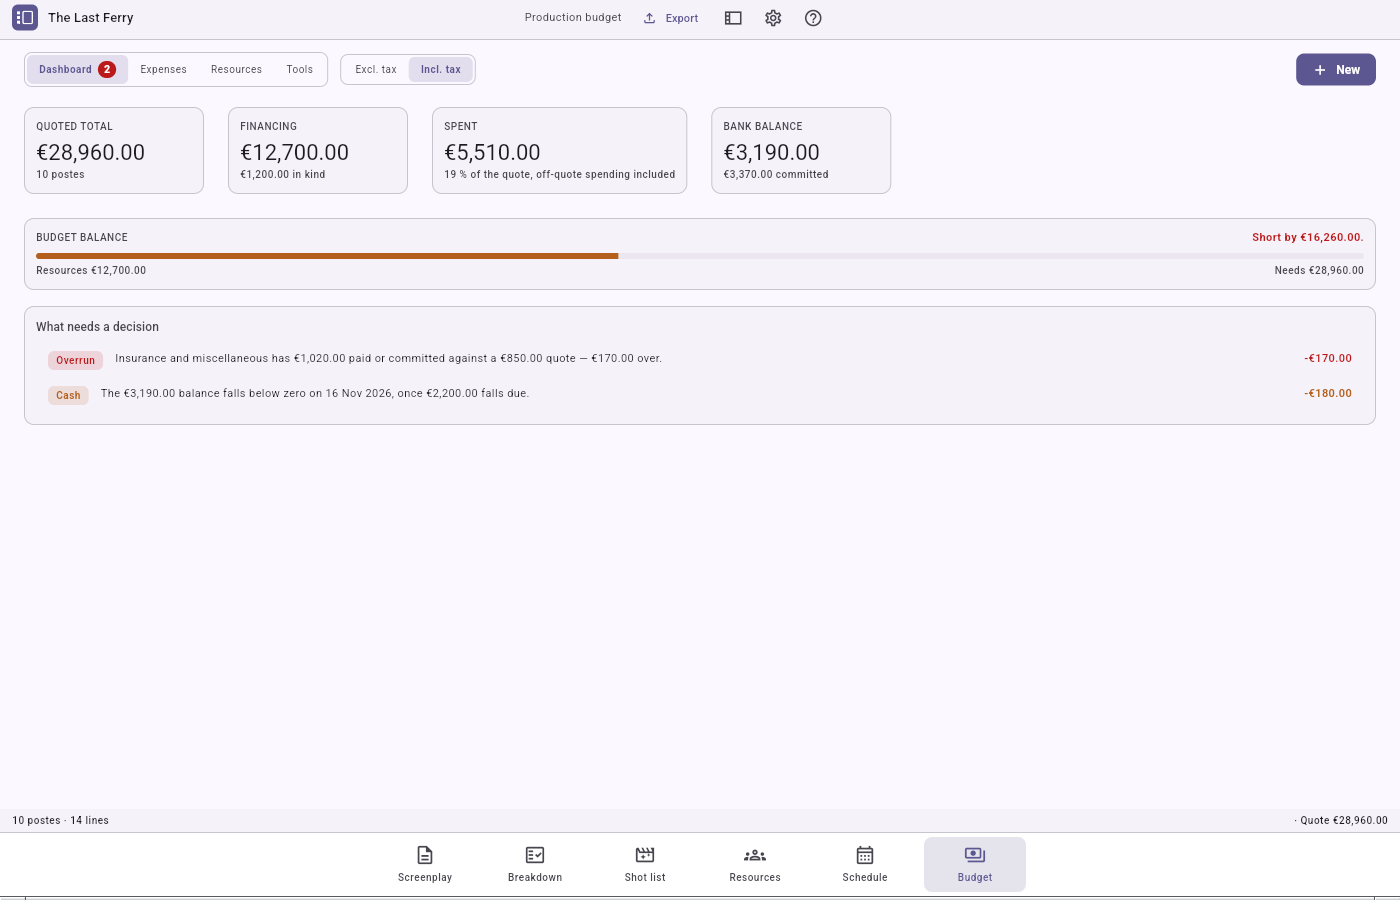Image resolution: width=1400 pixels, height=900 pixels.
Task: Click the Resources people icon
Action: [755, 855]
